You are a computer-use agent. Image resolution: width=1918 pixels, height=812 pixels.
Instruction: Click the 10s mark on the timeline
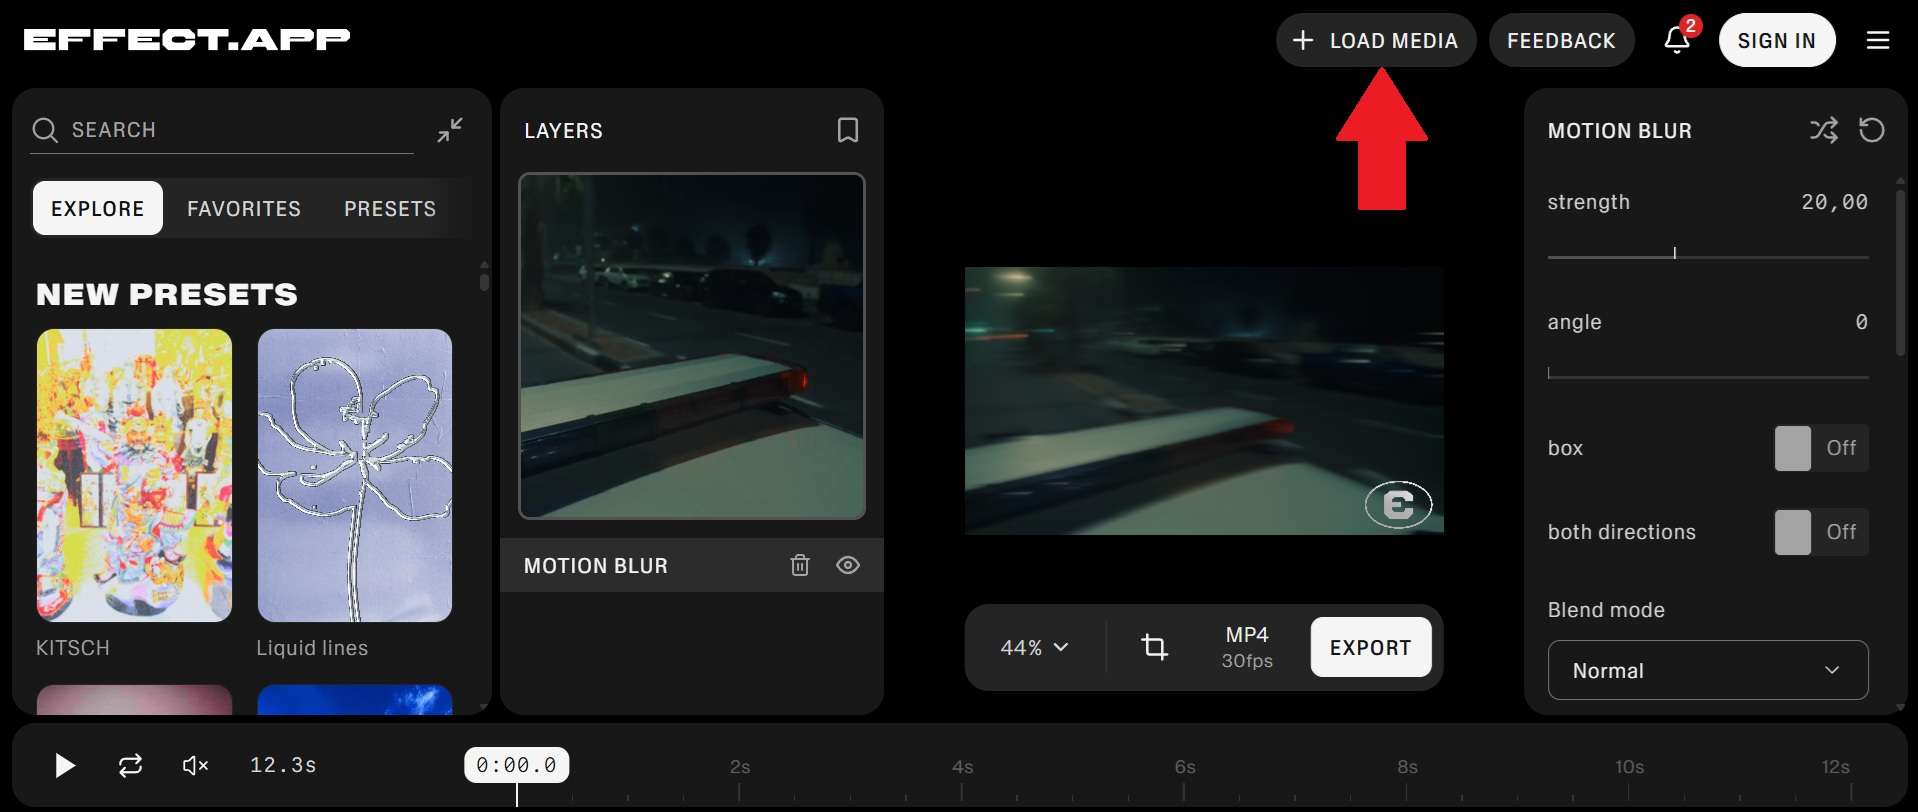[1630, 767]
